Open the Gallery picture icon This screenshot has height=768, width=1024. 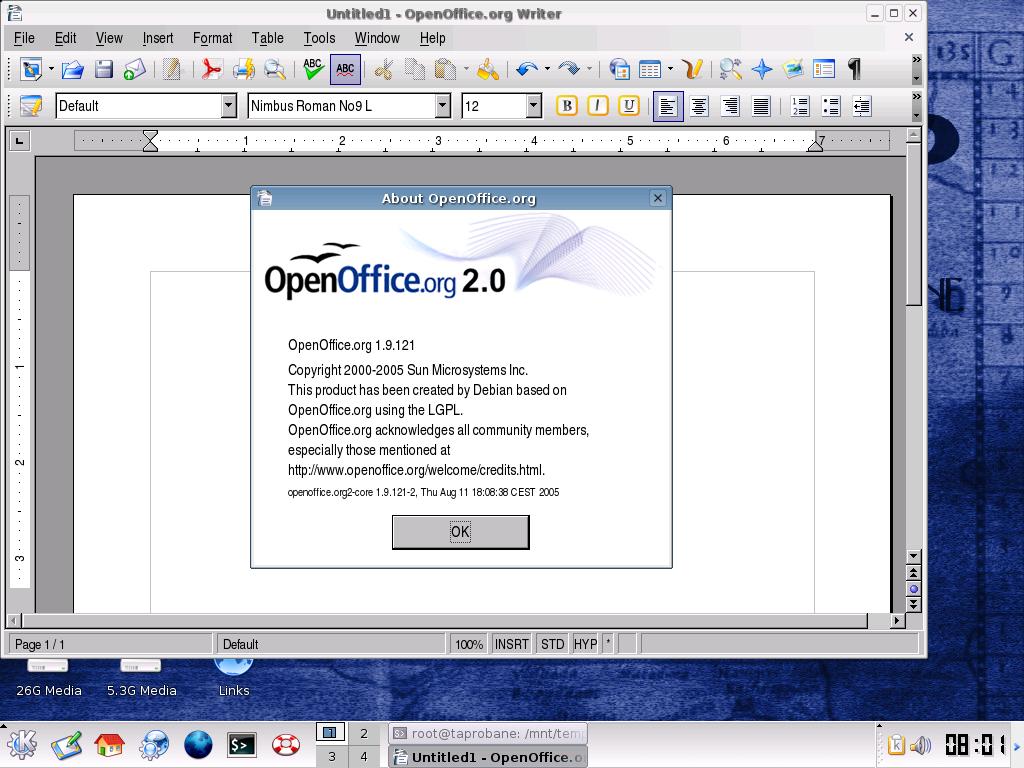pyautogui.click(x=793, y=69)
